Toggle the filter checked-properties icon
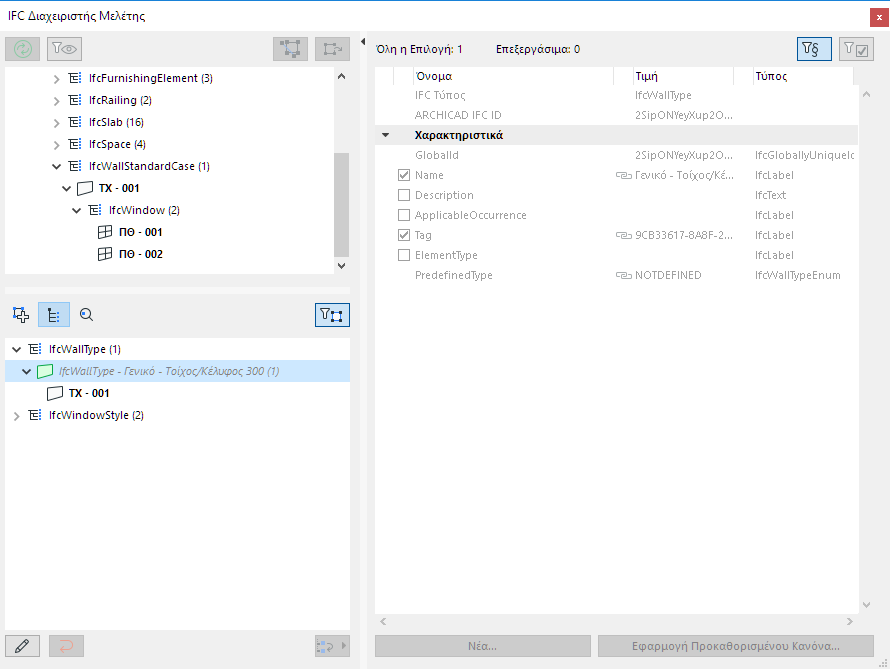The width and height of the screenshot is (890, 669). [x=857, y=49]
